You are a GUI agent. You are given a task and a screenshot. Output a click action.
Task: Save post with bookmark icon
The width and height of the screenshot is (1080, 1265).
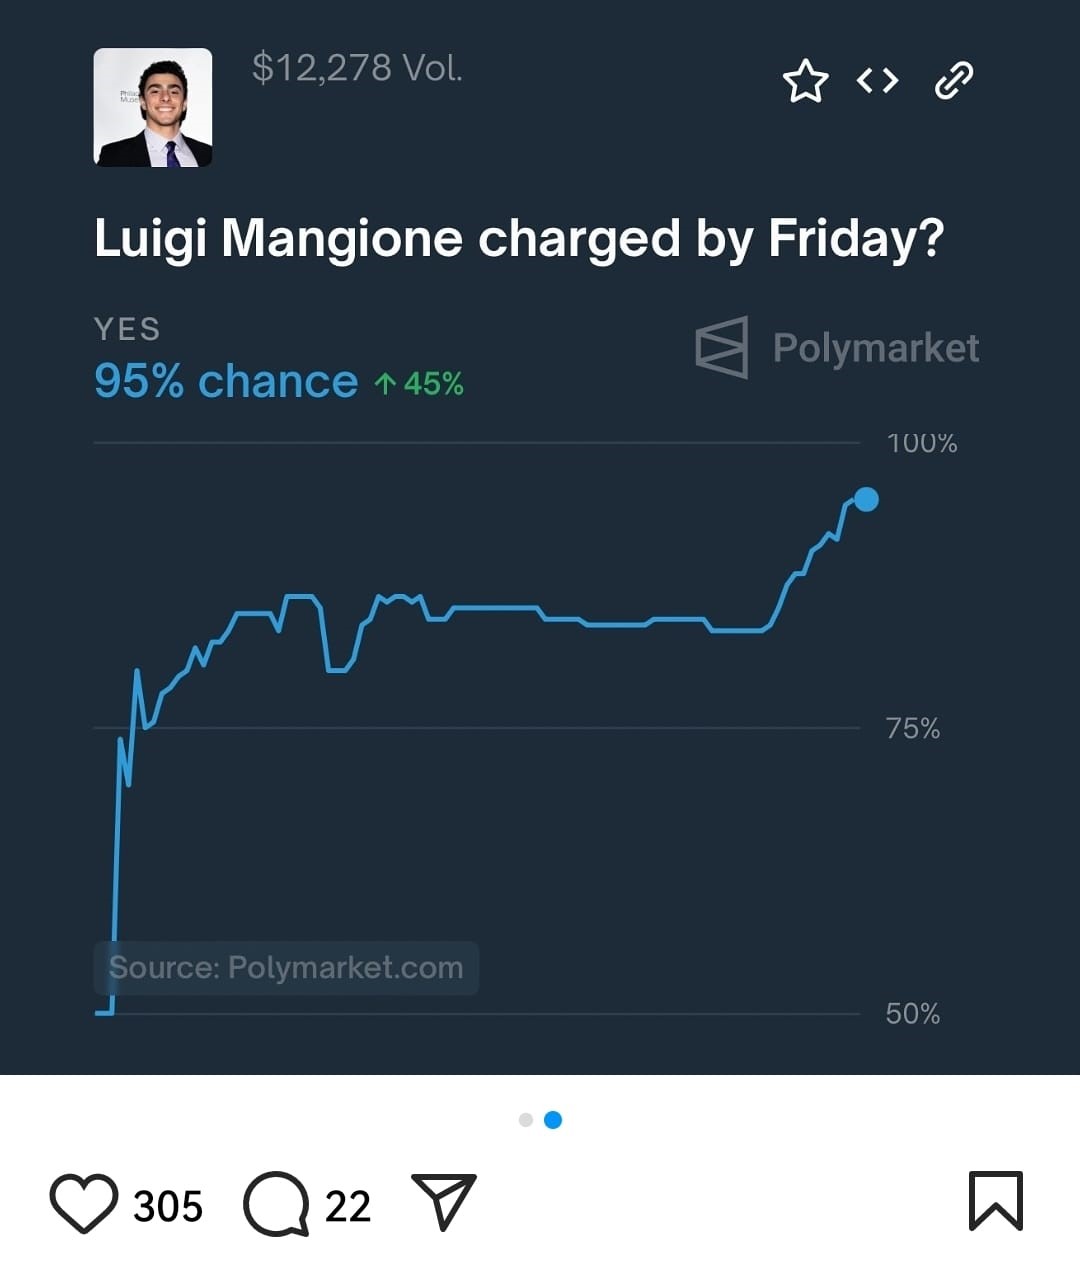(995, 1200)
